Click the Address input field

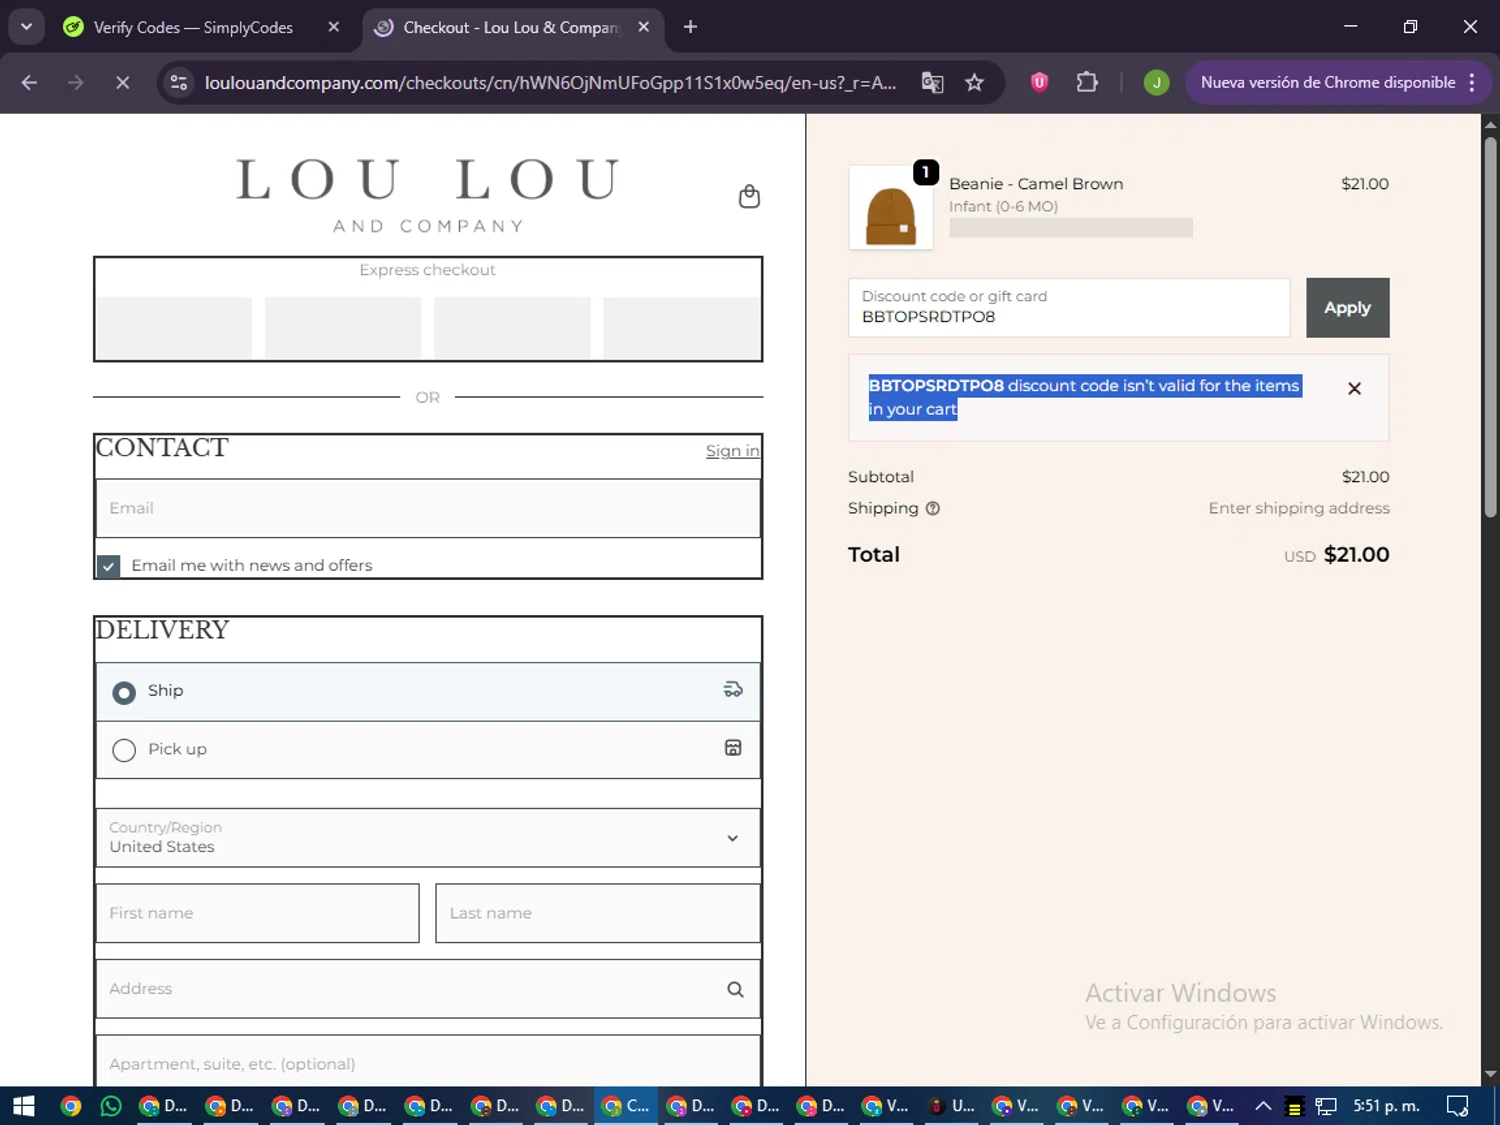click(428, 989)
